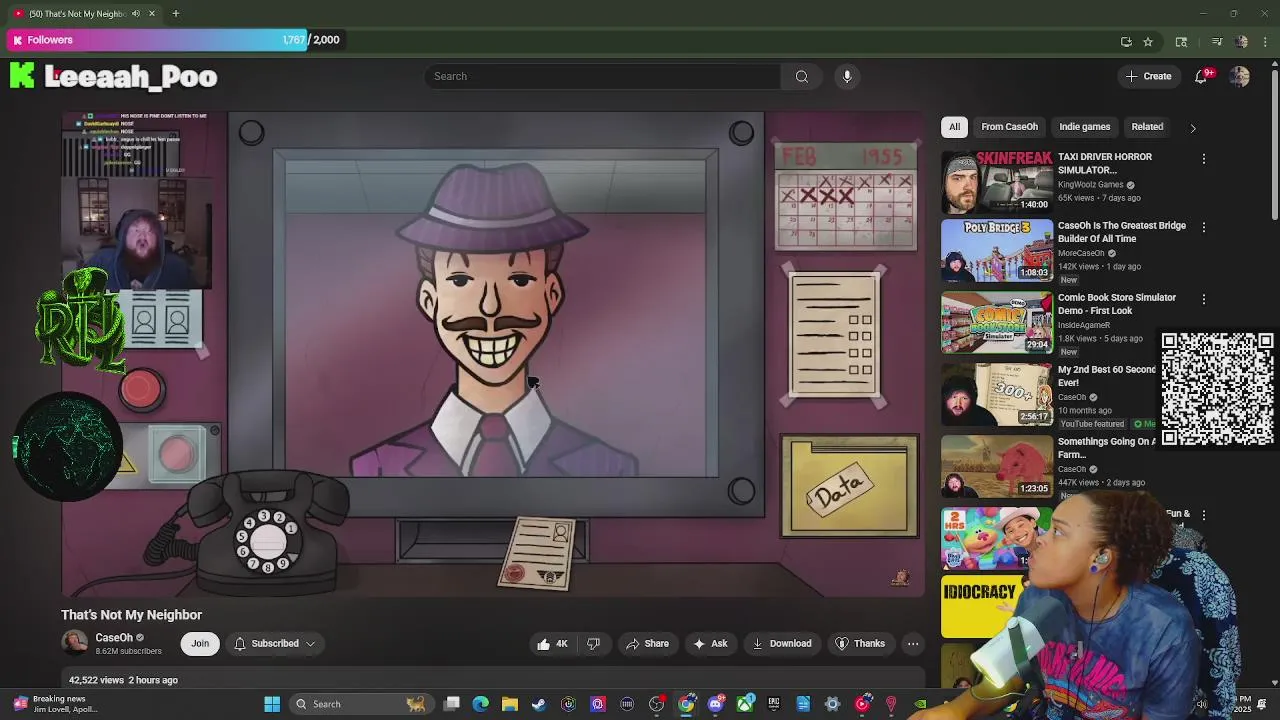The image size is (1280, 720).
Task: Click the YouTube search magnifier button
Action: click(802, 76)
